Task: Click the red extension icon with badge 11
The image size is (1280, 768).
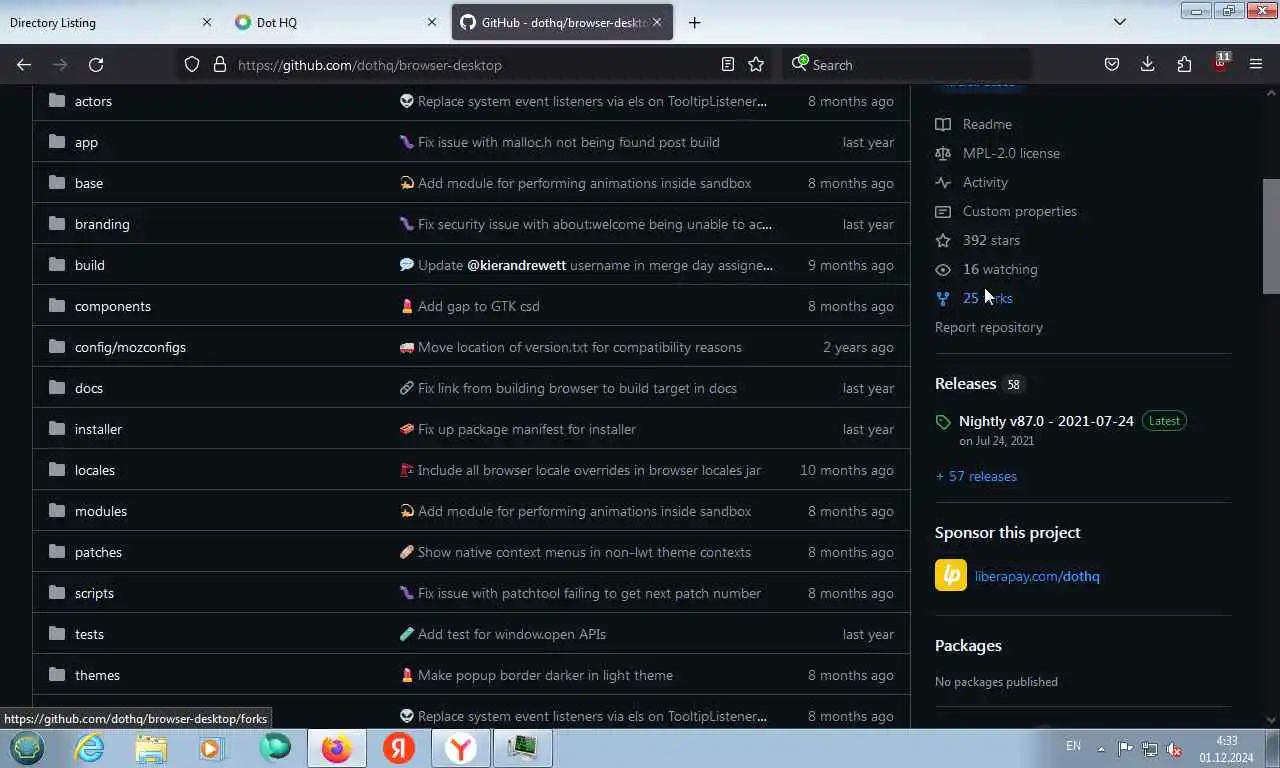Action: pyautogui.click(x=1220, y=63)
